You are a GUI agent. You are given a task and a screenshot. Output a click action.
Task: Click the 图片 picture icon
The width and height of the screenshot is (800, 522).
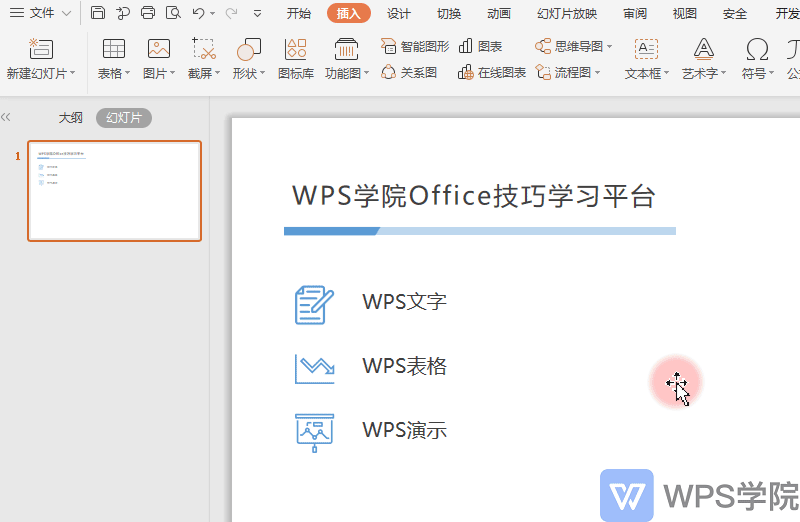click(x=159, y=49)
